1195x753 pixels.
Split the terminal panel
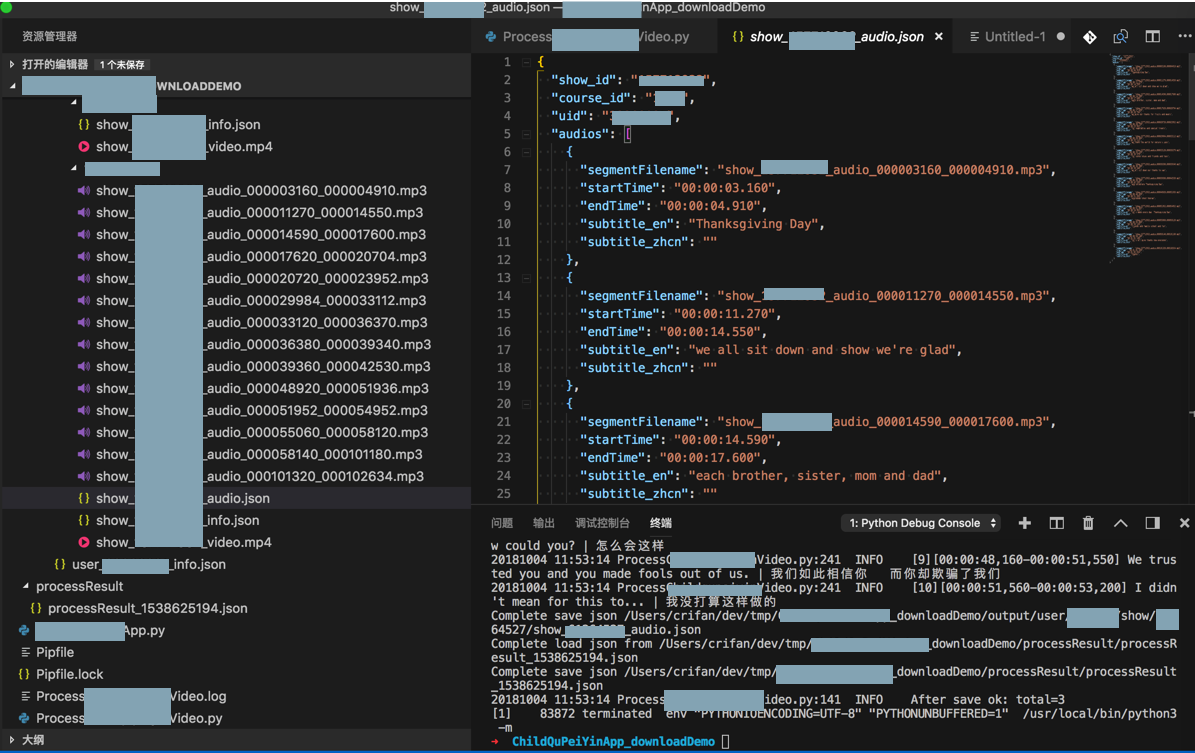click(1056, 523)
